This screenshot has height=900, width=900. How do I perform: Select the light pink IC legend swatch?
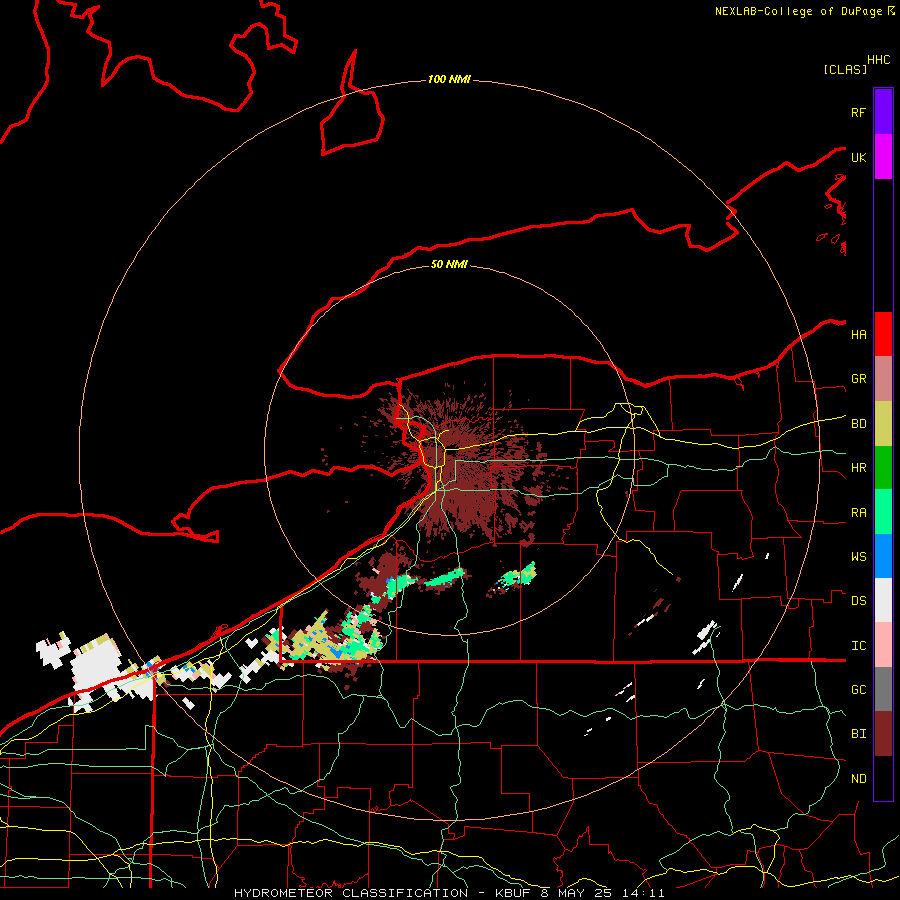pyautogui.click(x=883, y=645)
